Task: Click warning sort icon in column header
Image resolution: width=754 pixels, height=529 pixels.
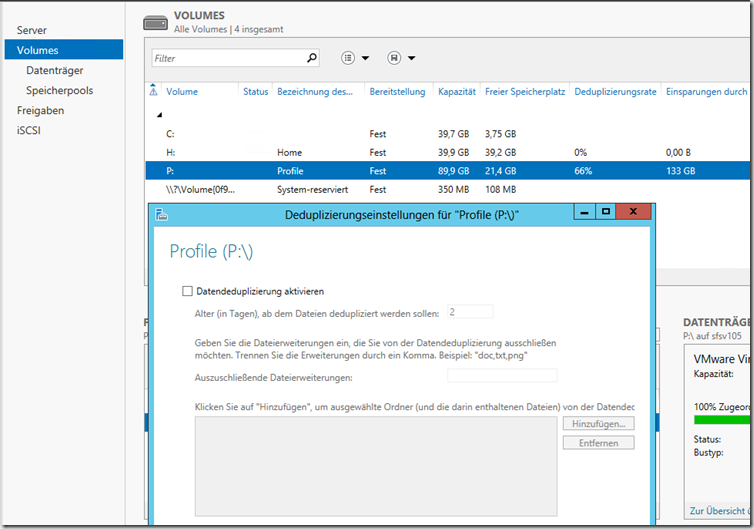Action: click(156, 91)
